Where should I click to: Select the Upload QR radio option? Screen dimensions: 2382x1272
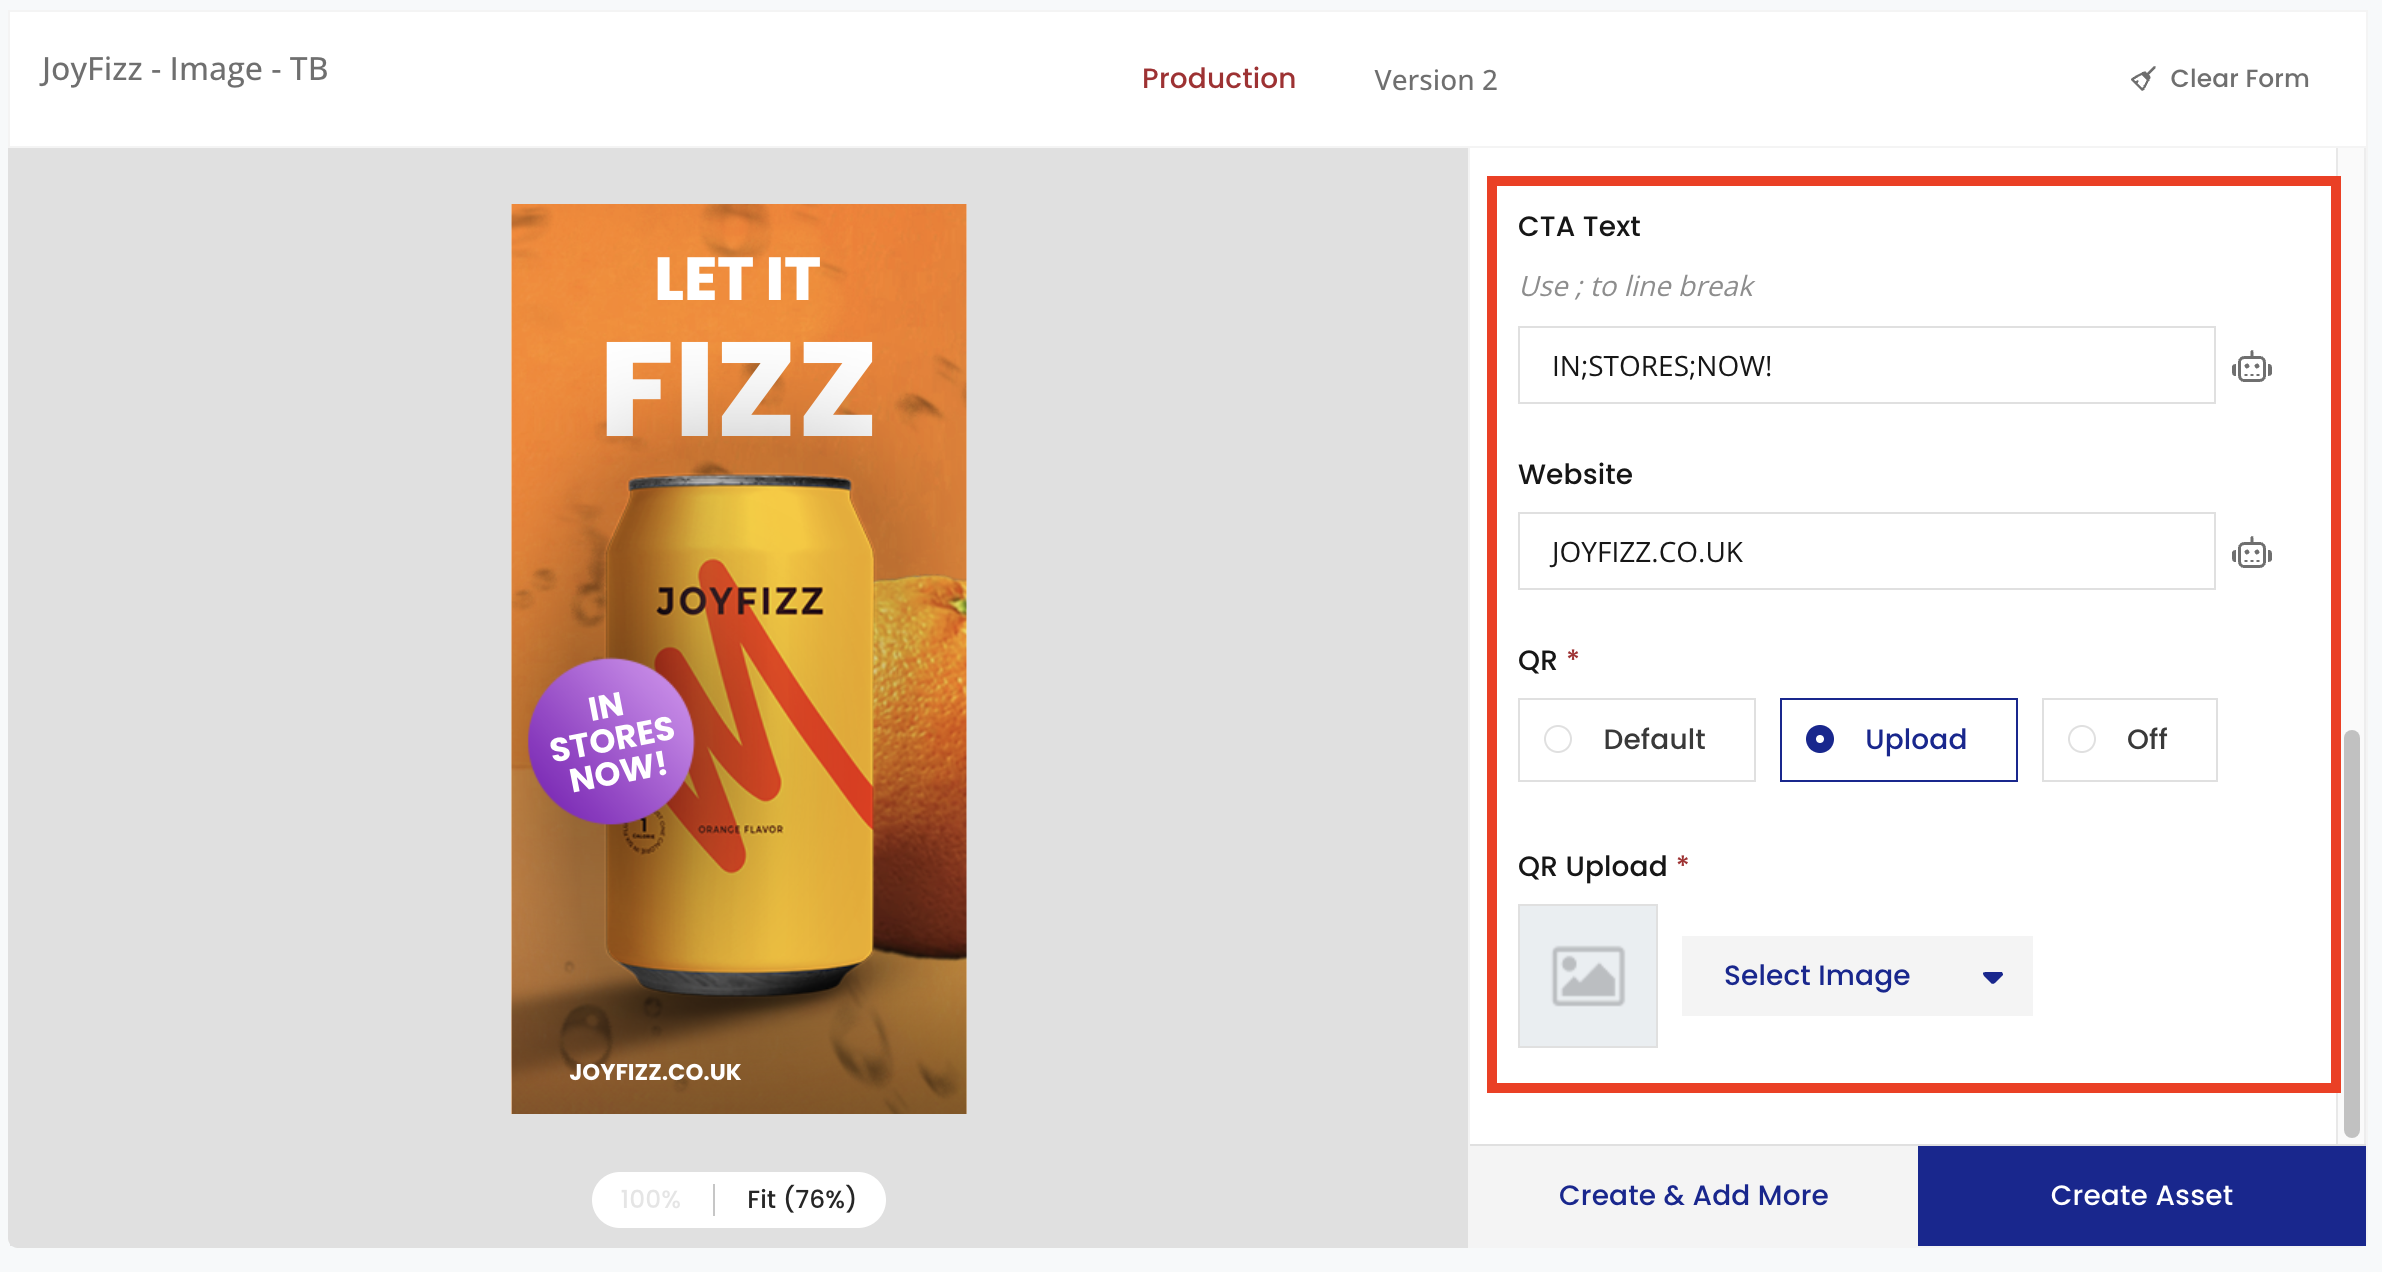pos(1820,739)
